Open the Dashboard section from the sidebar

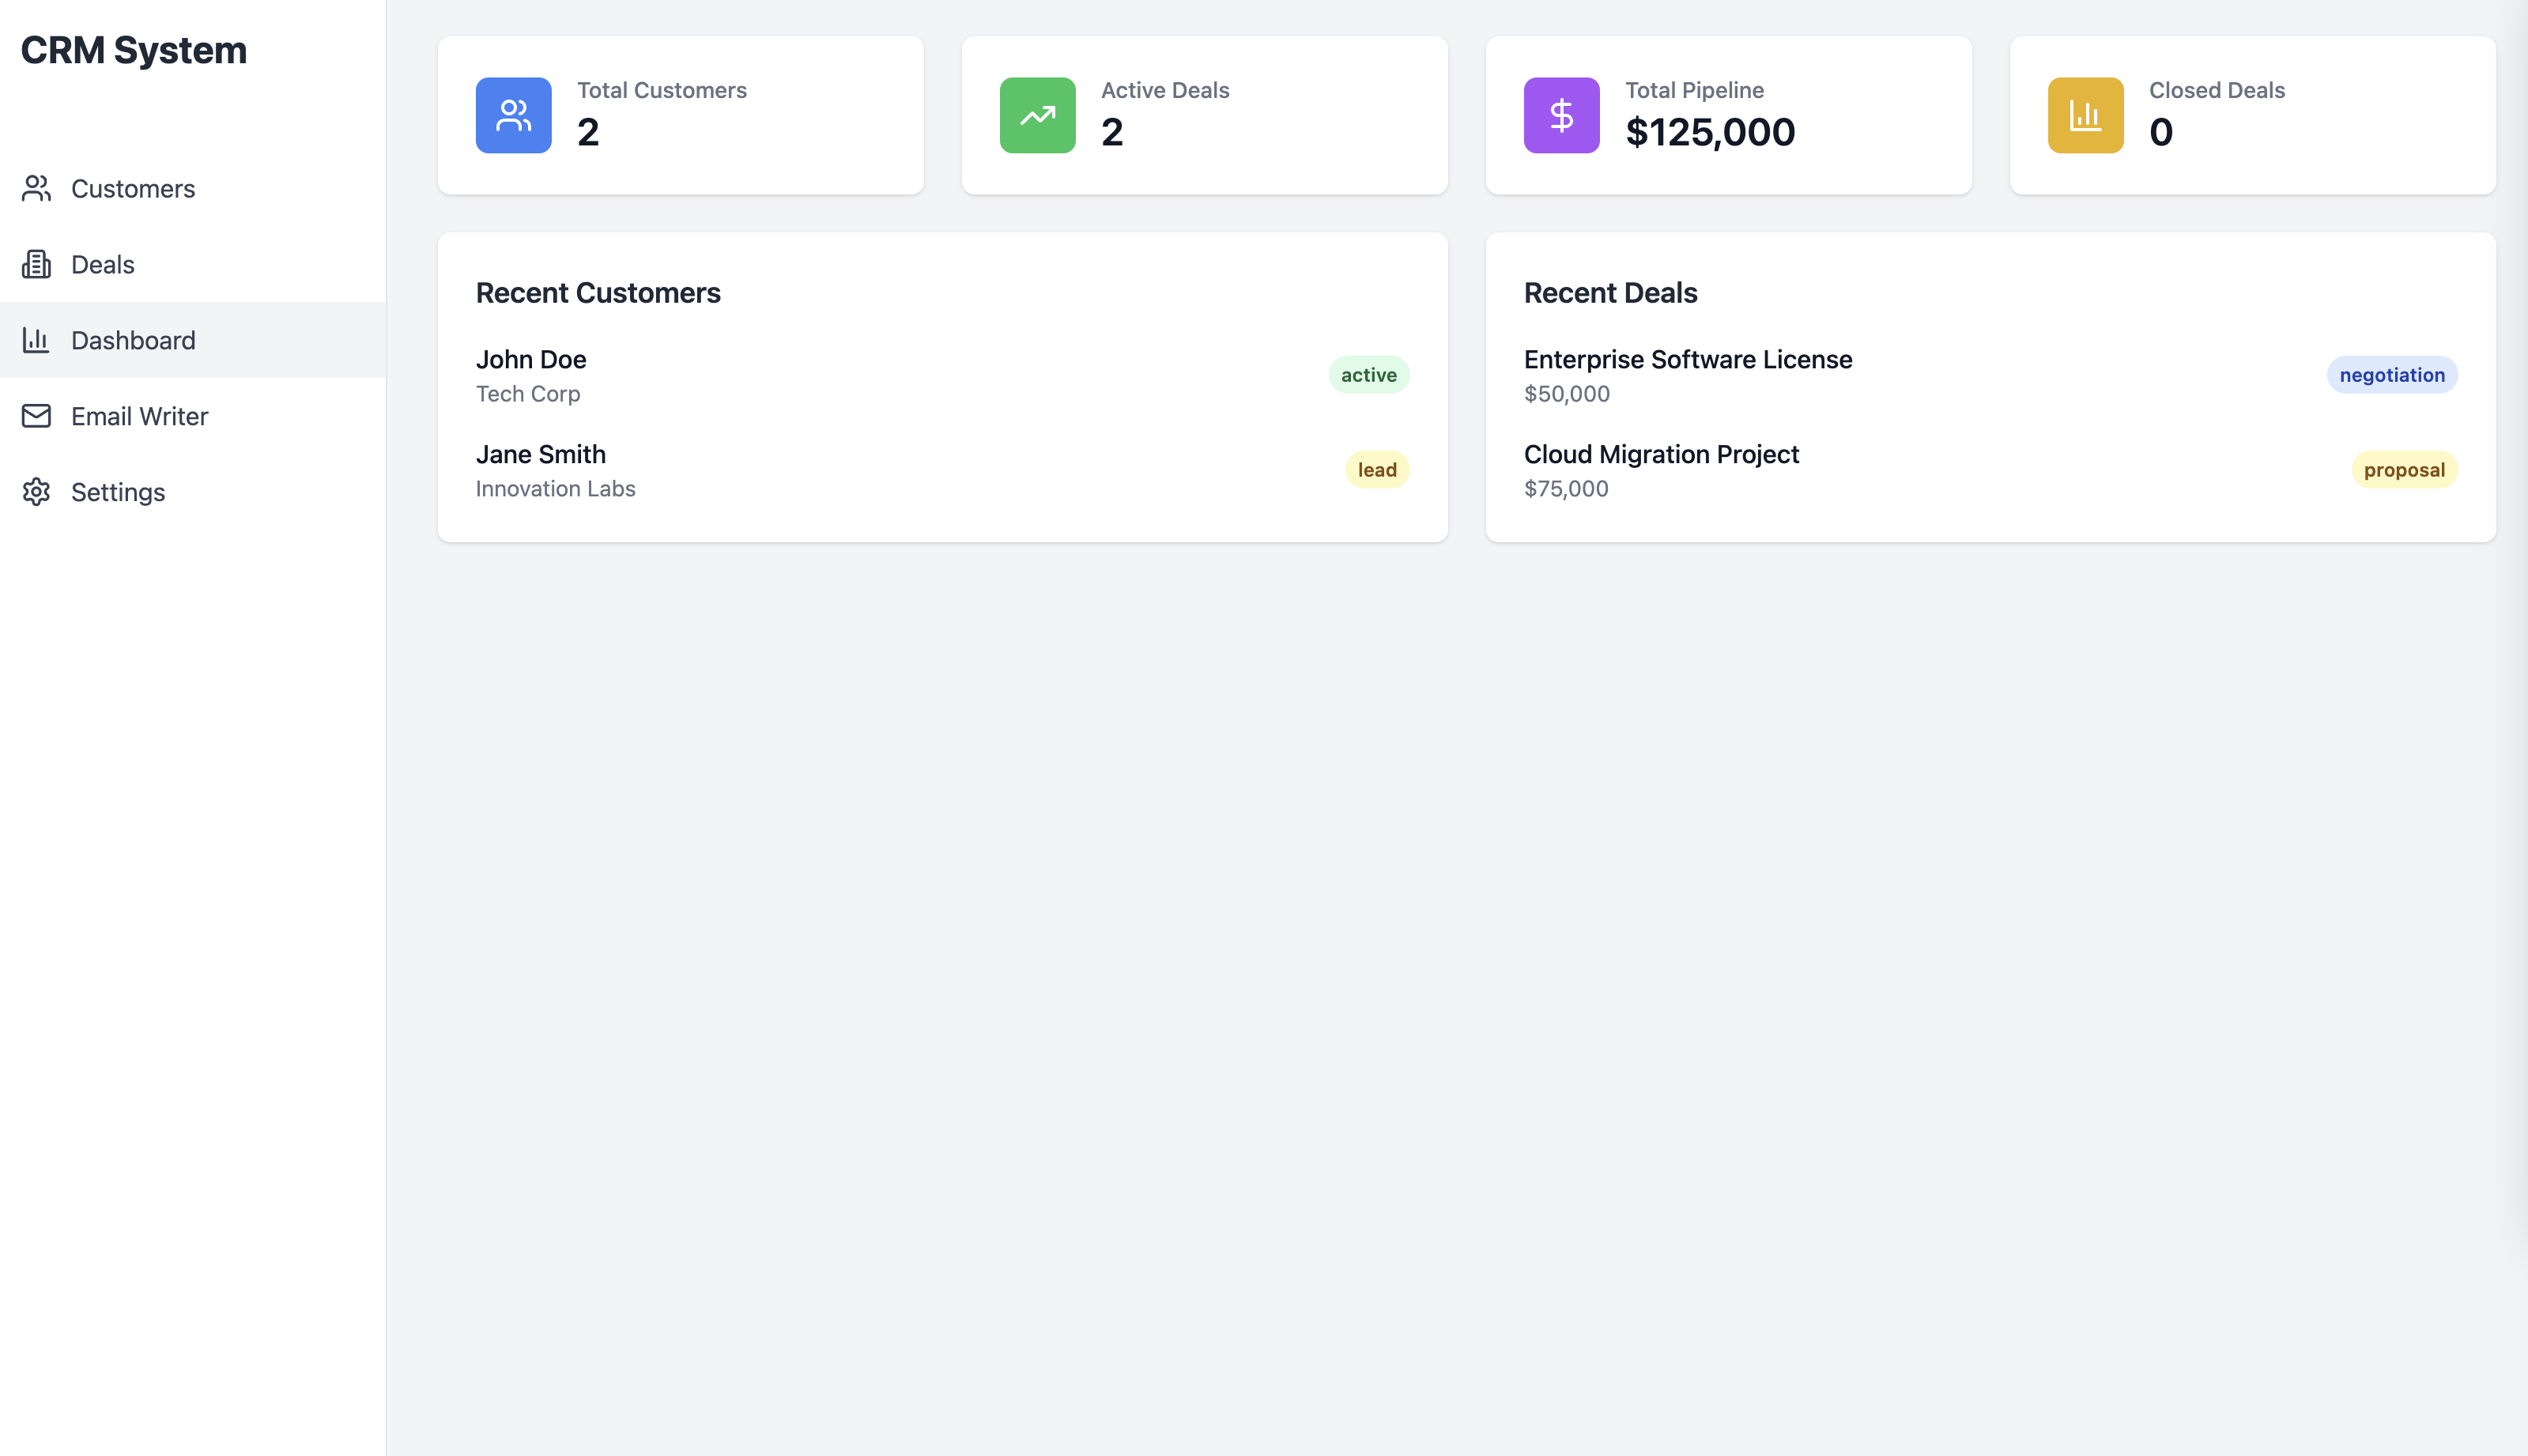point(133,340)
